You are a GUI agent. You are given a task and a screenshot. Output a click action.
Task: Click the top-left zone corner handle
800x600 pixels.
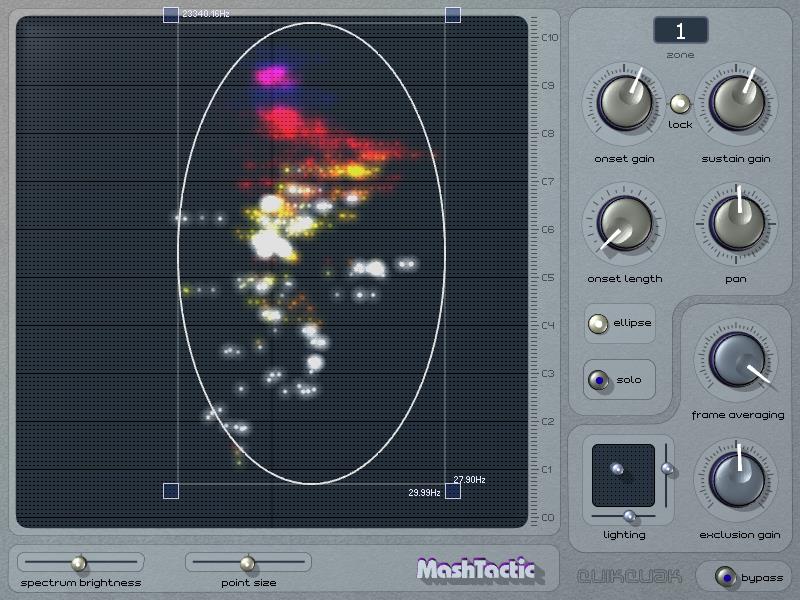point(171,15)
